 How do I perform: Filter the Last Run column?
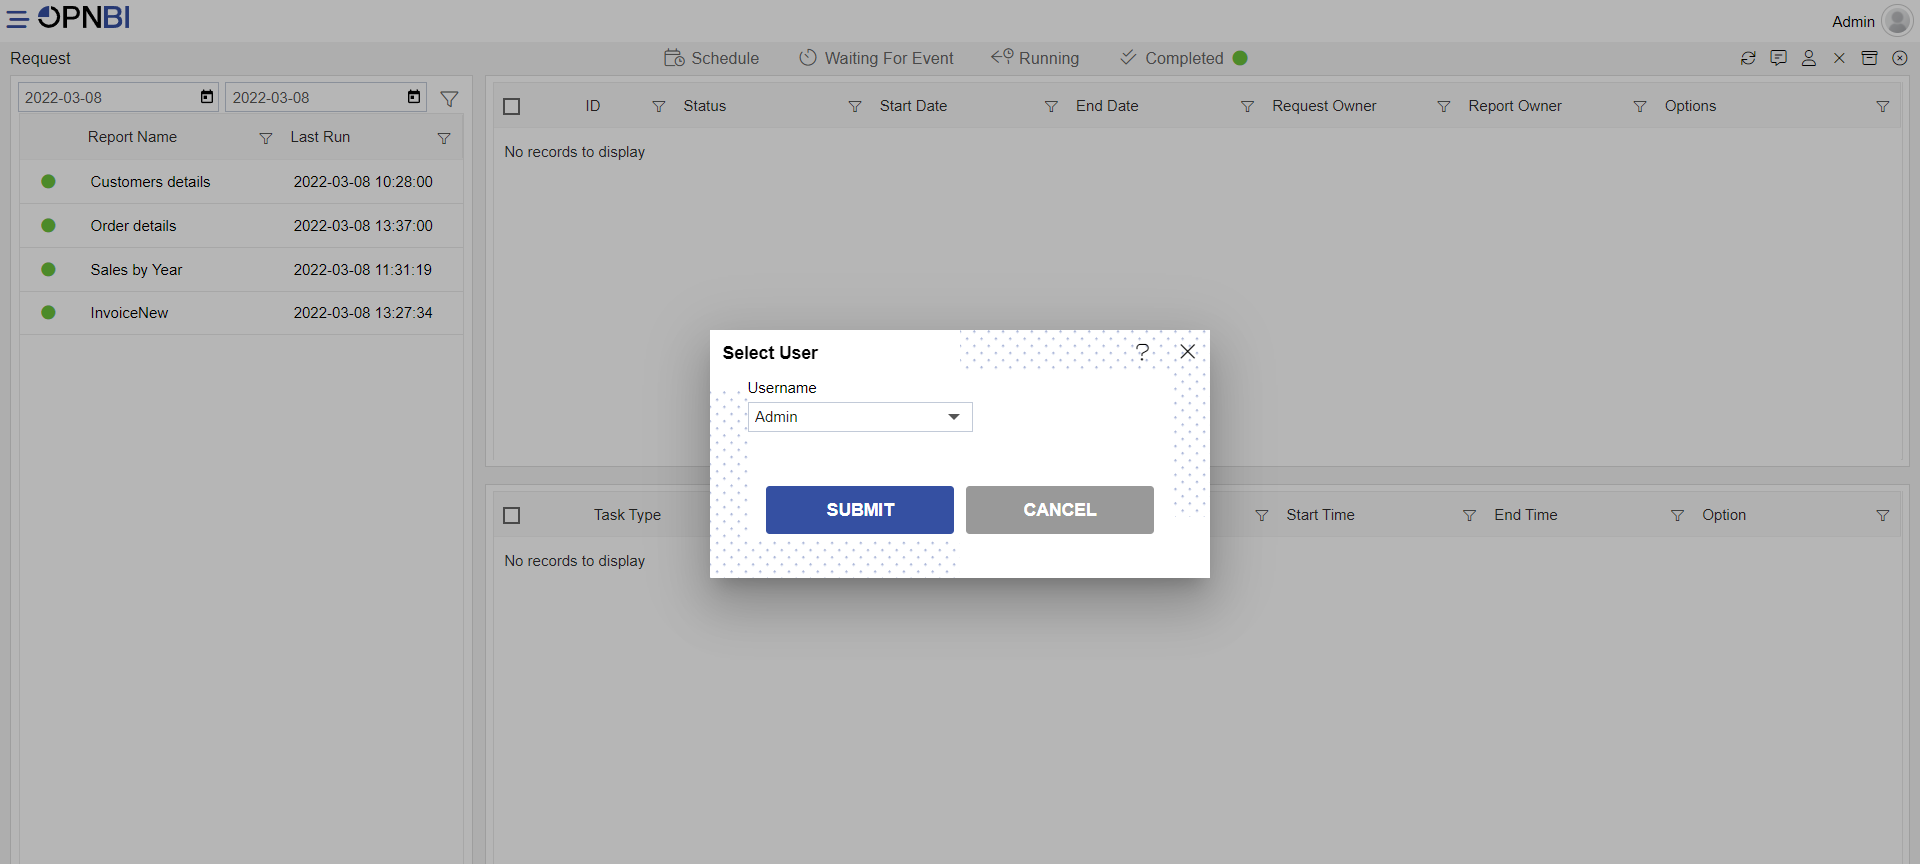444,138
